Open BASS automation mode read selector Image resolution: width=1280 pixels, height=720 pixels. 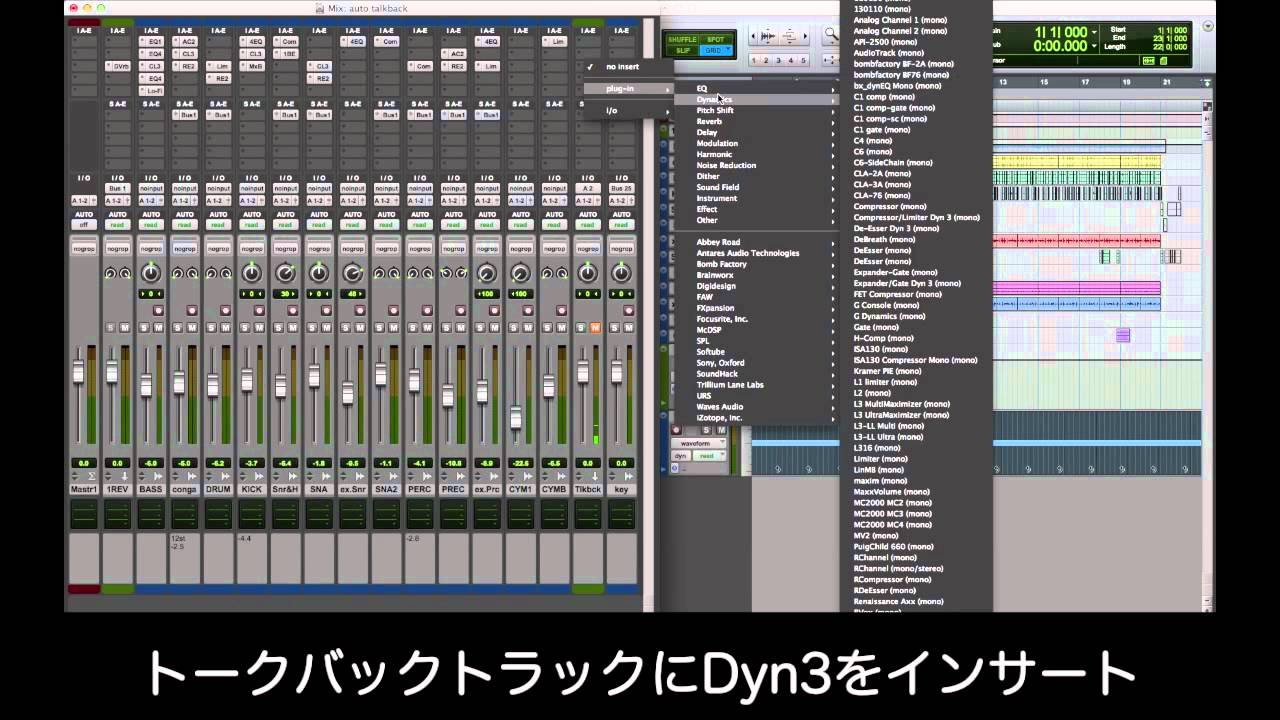tap(151, 224)
